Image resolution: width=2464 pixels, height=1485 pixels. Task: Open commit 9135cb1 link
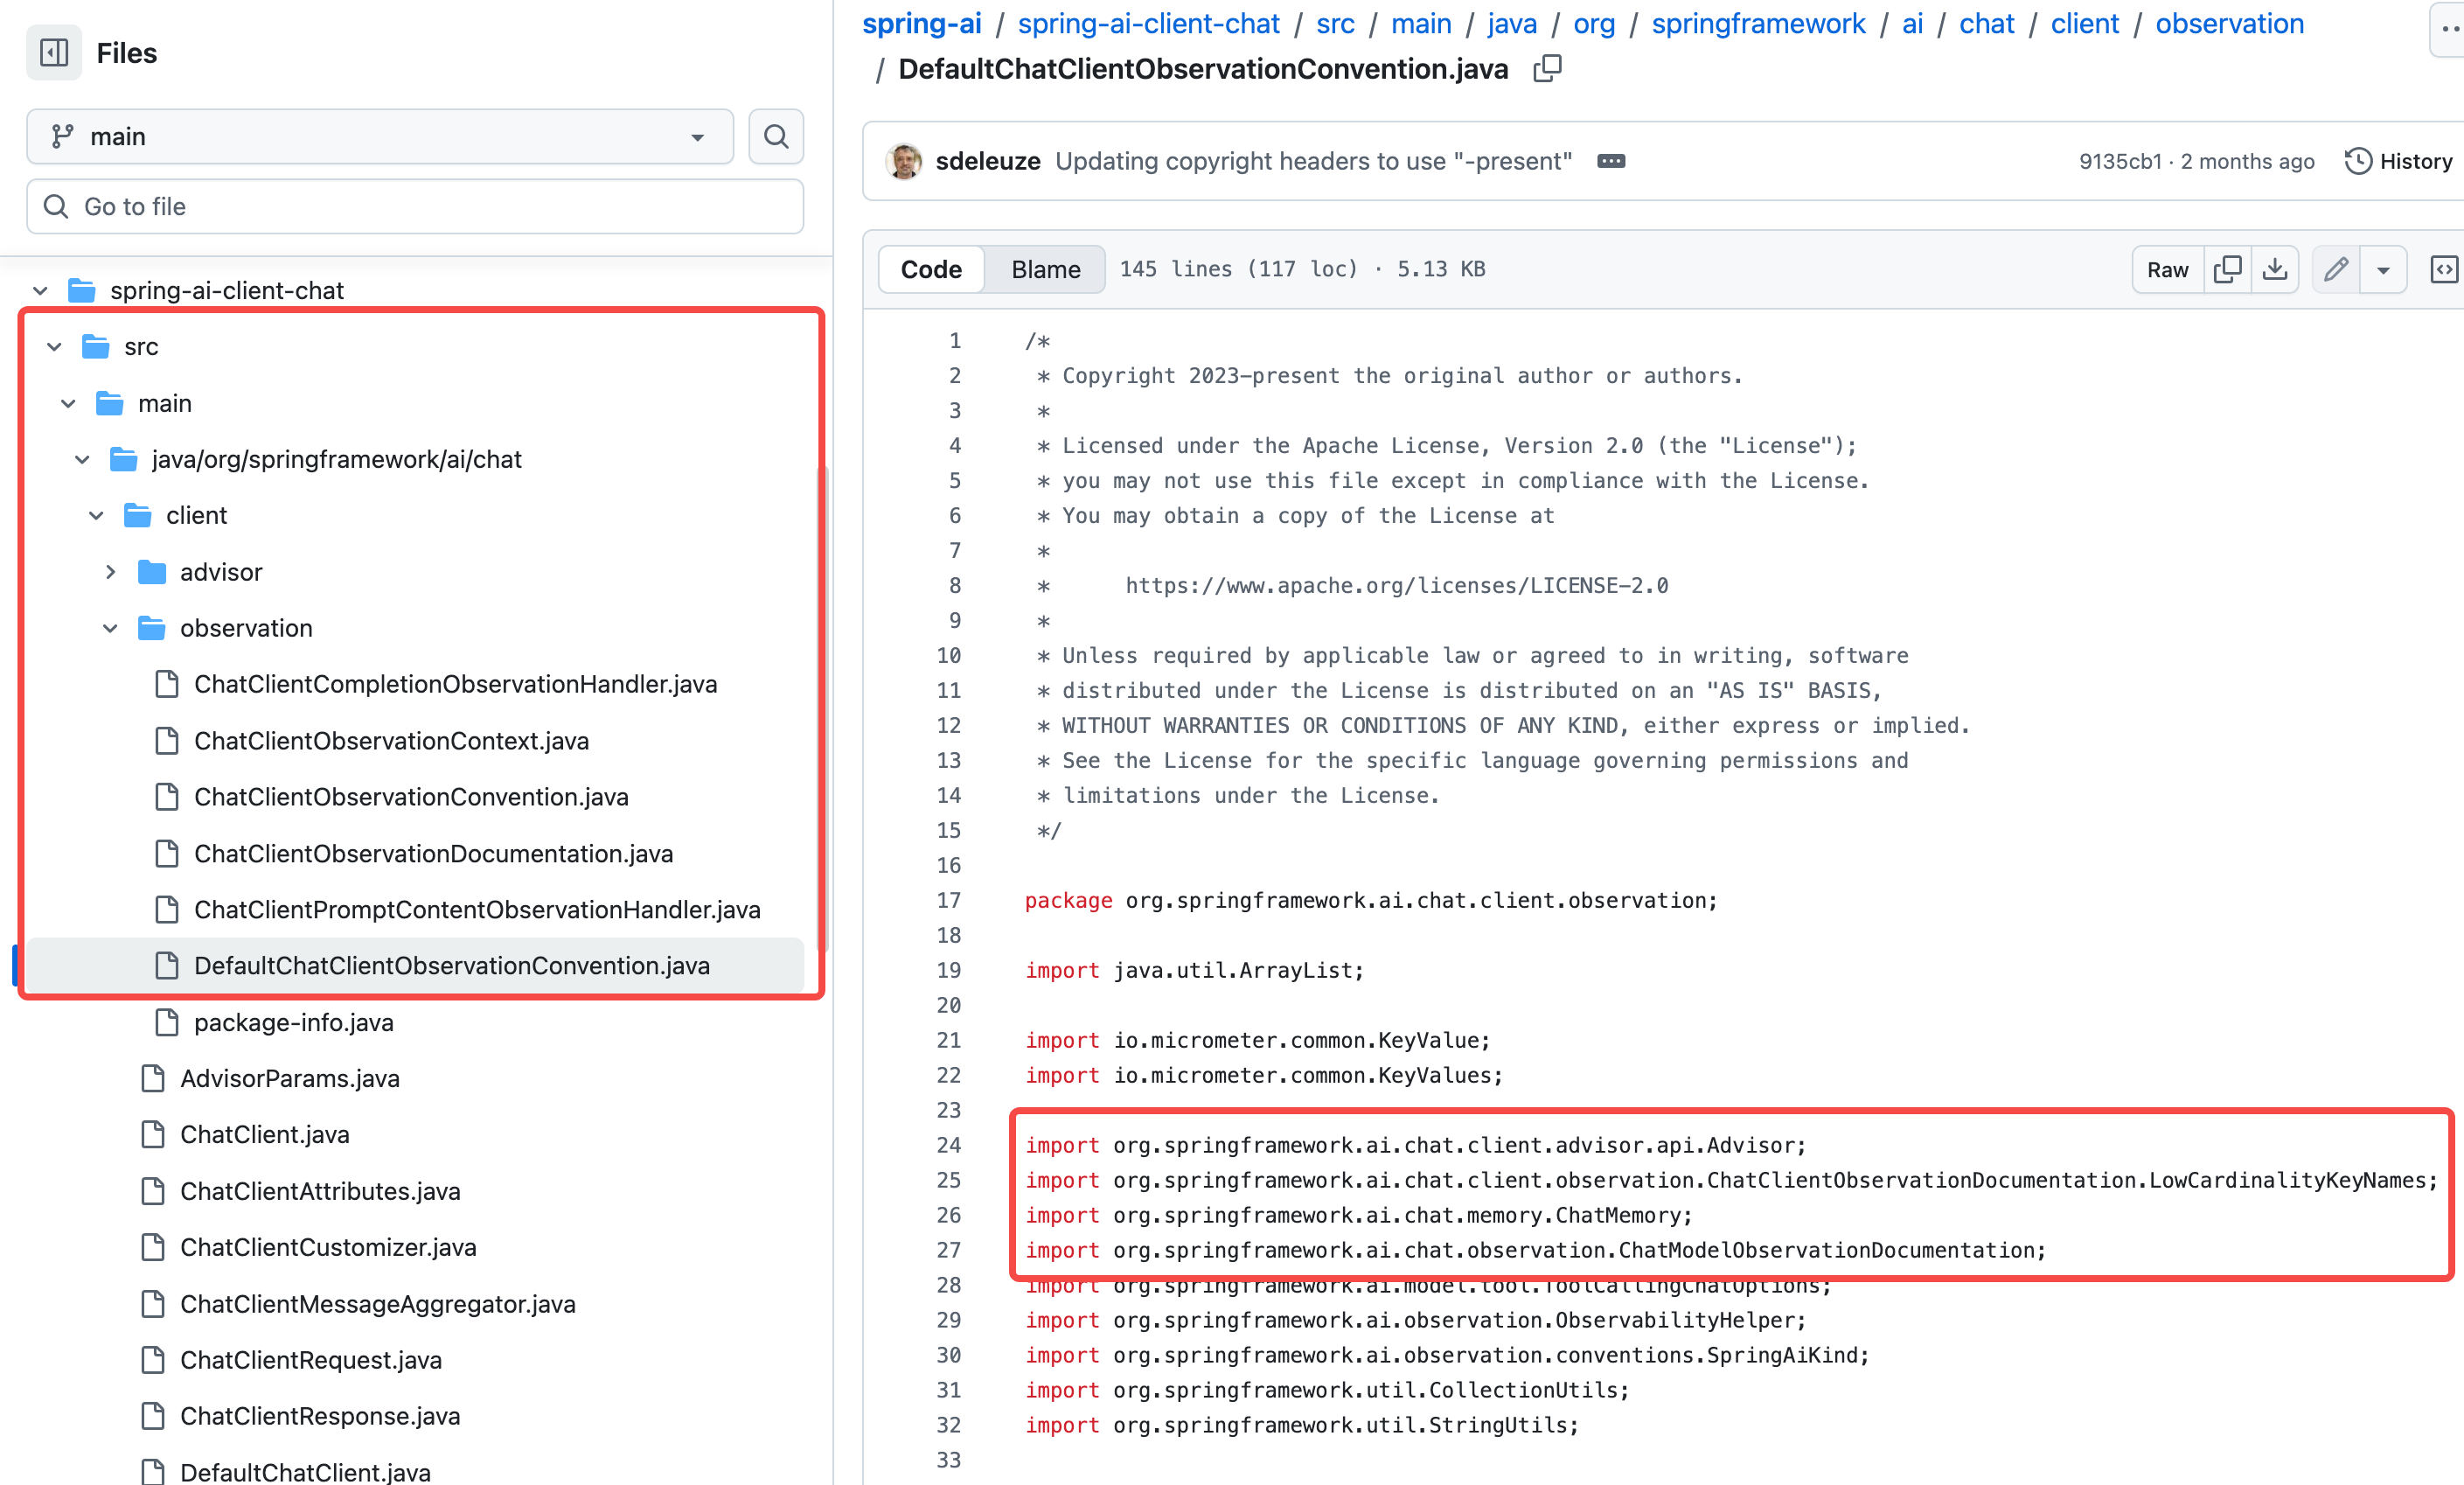coord(2120,161)
